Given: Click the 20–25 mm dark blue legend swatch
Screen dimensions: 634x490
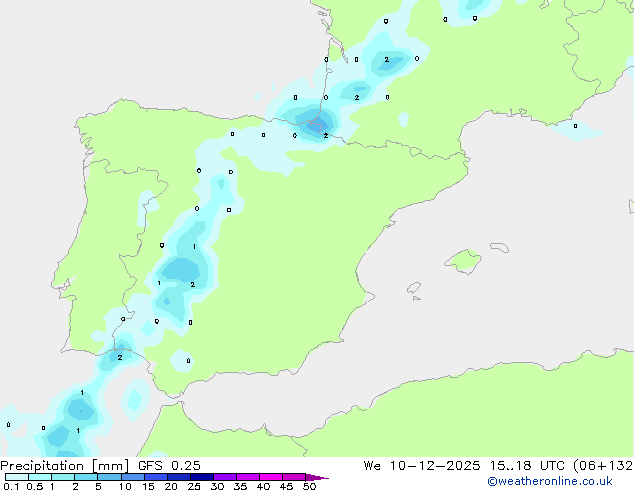Looking at the screenshot, I should pos(179,477).
